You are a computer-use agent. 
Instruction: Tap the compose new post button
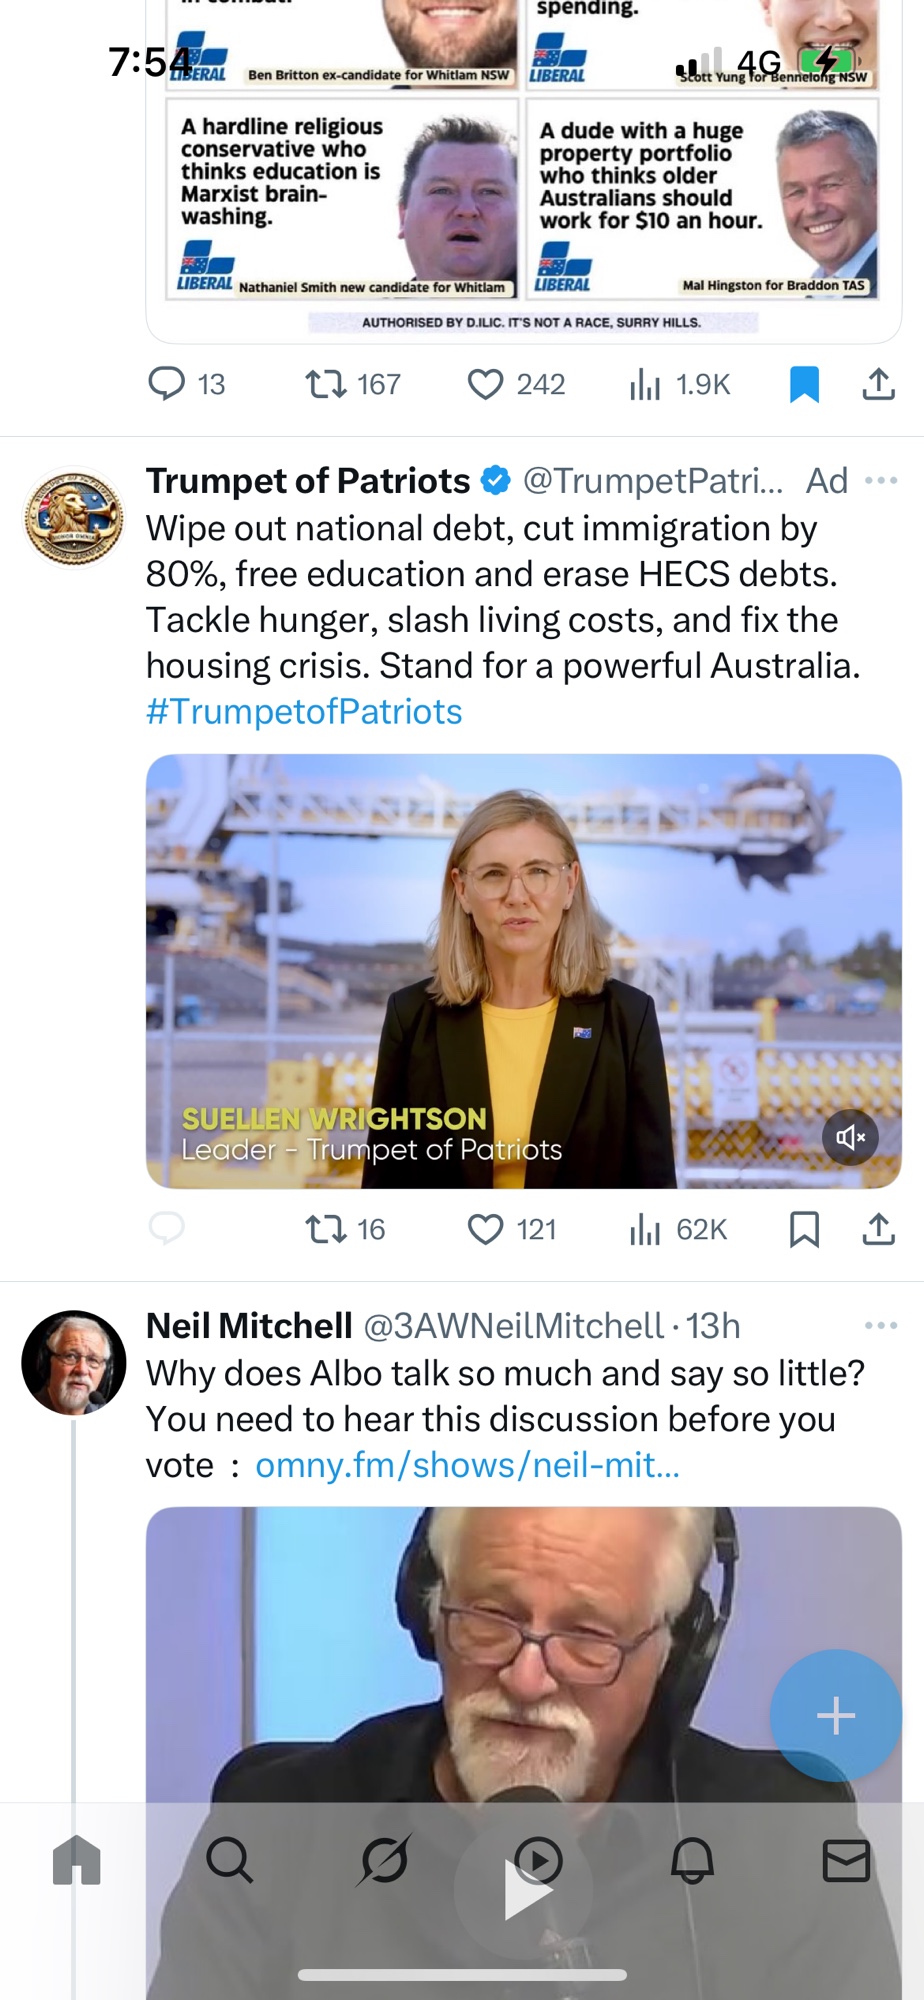point(835,1716)
